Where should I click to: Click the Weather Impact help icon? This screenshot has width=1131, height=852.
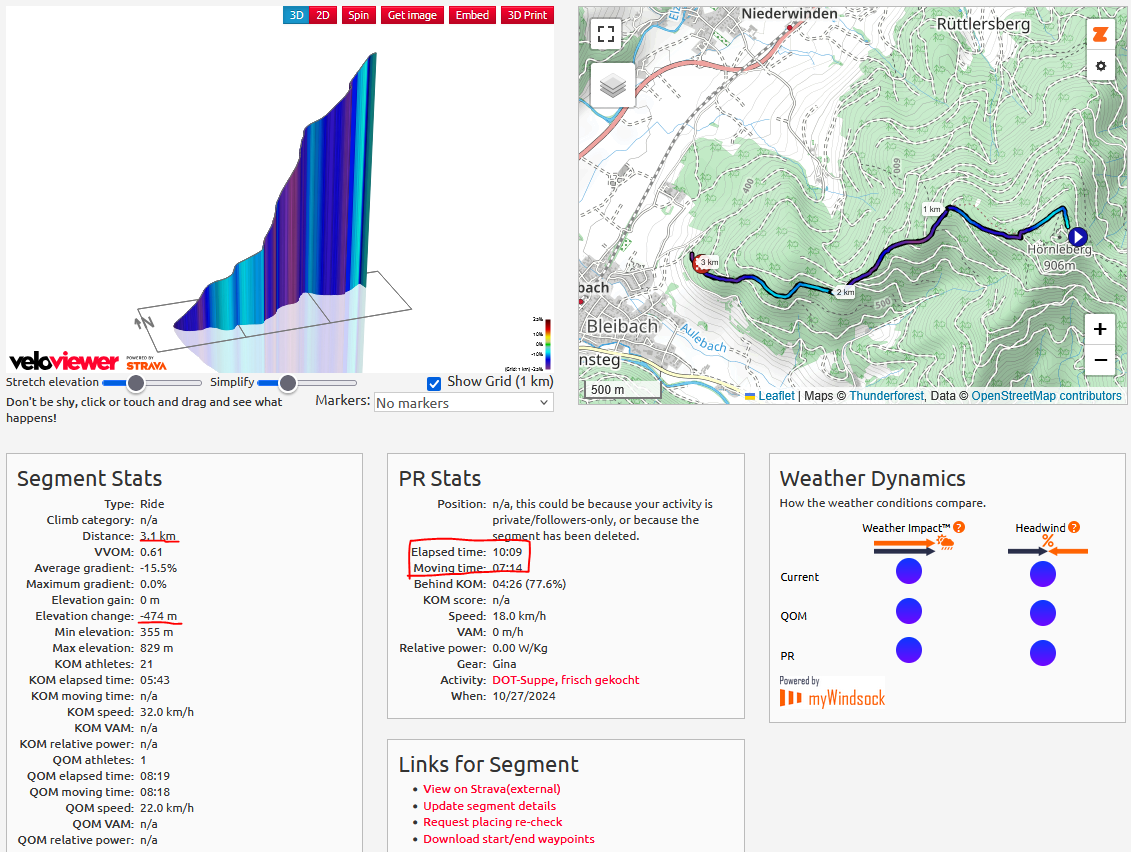(x=959, y=527)
